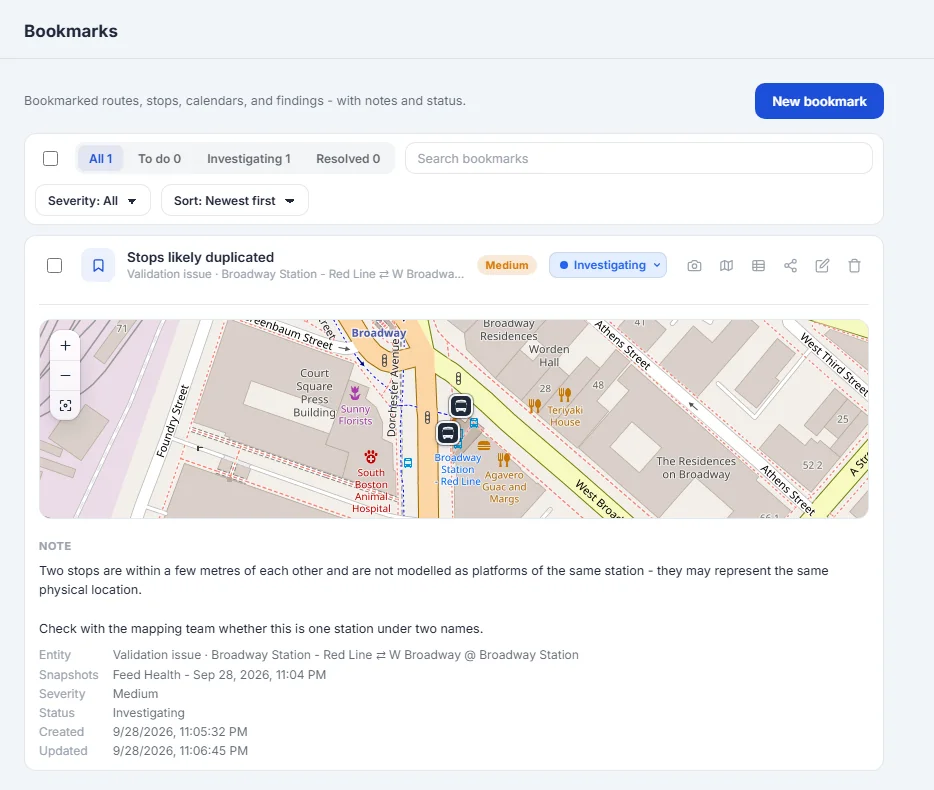Select the lower bus stop marker on map

(x=448, y=433)
